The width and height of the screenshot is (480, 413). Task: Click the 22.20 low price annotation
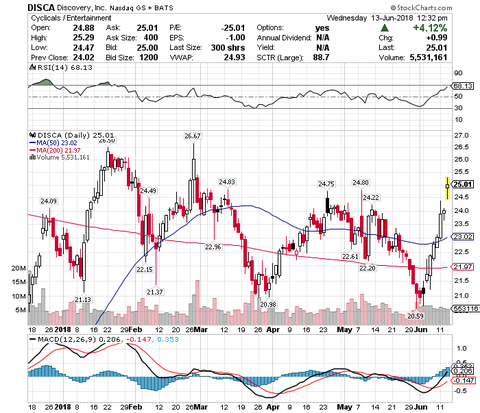tap(367, 268)
